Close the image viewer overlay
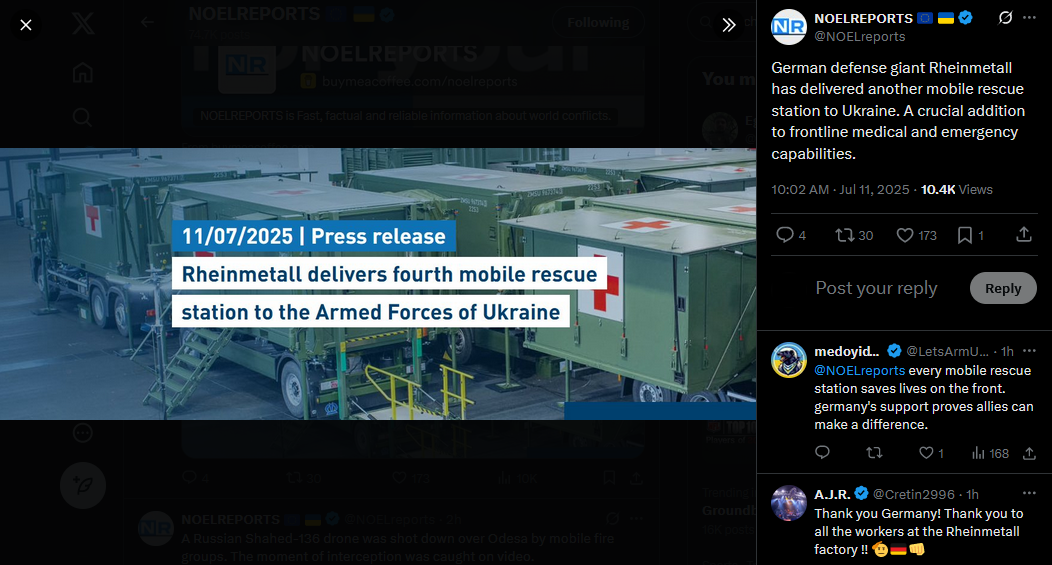Screen dimensions: 1052x565 pos(25,25)
